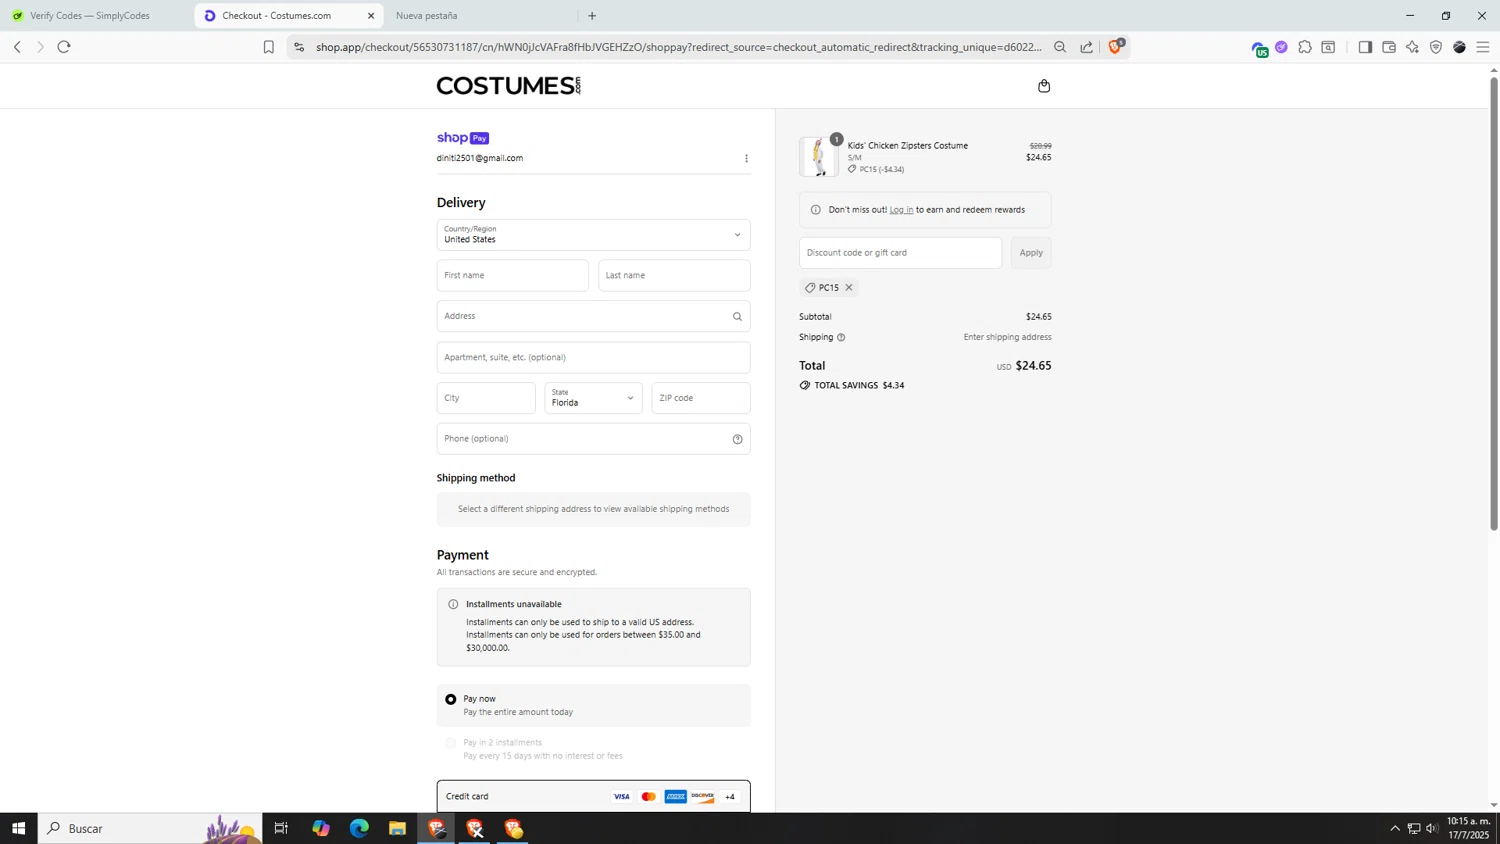
Task: Click the Apply discount button
Action: [1031, 253]
